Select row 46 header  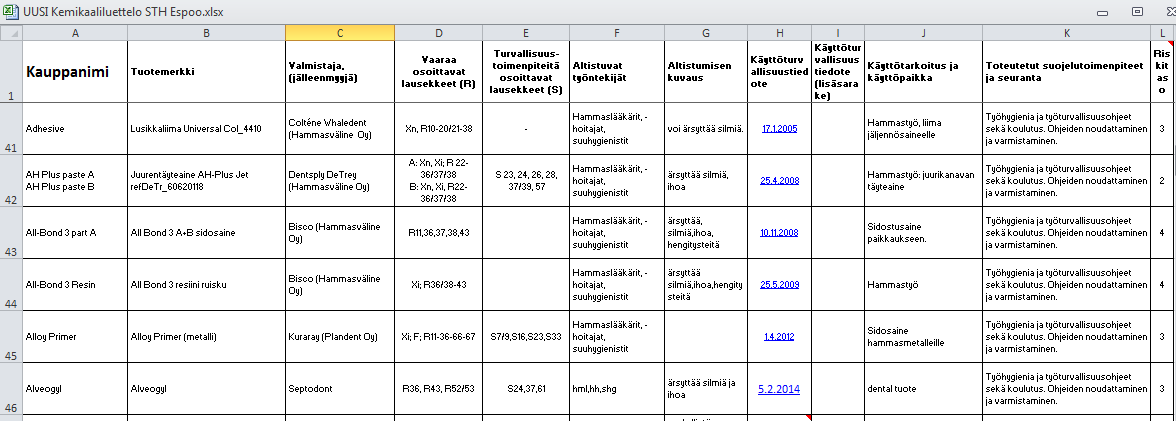[11, 389]
